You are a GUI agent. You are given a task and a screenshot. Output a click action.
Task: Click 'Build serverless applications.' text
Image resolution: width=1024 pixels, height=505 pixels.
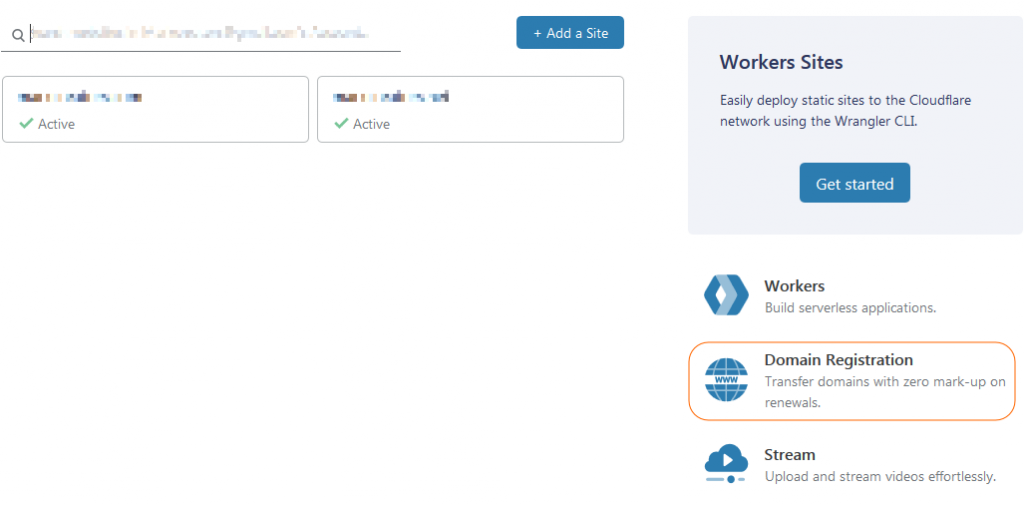[x=850, y=308]
